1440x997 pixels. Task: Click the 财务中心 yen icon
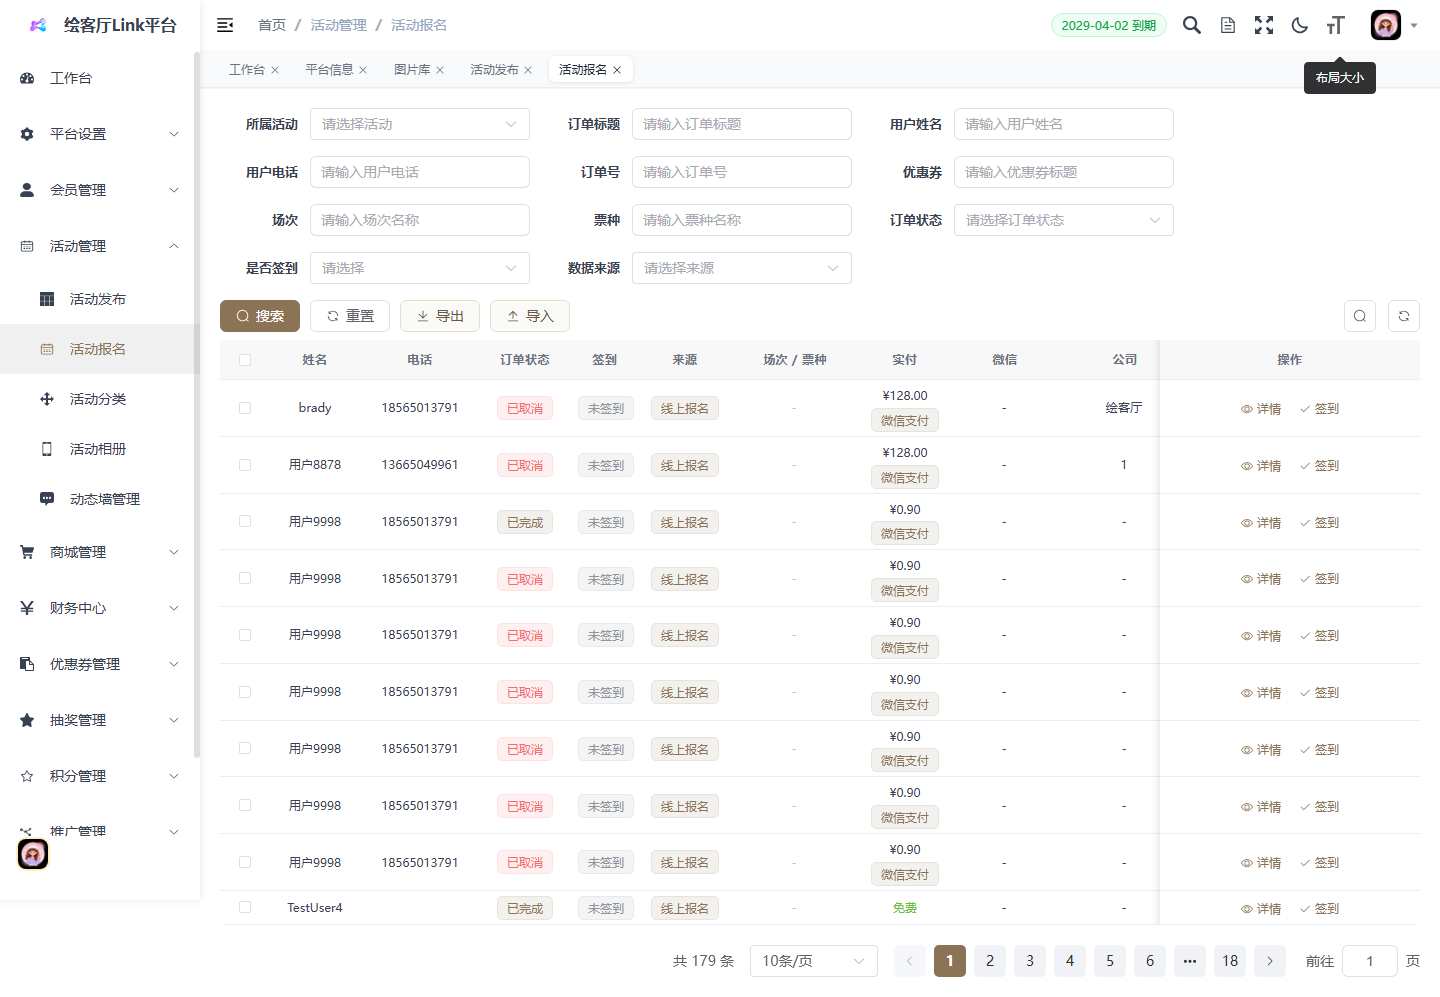tap(27, 608)
